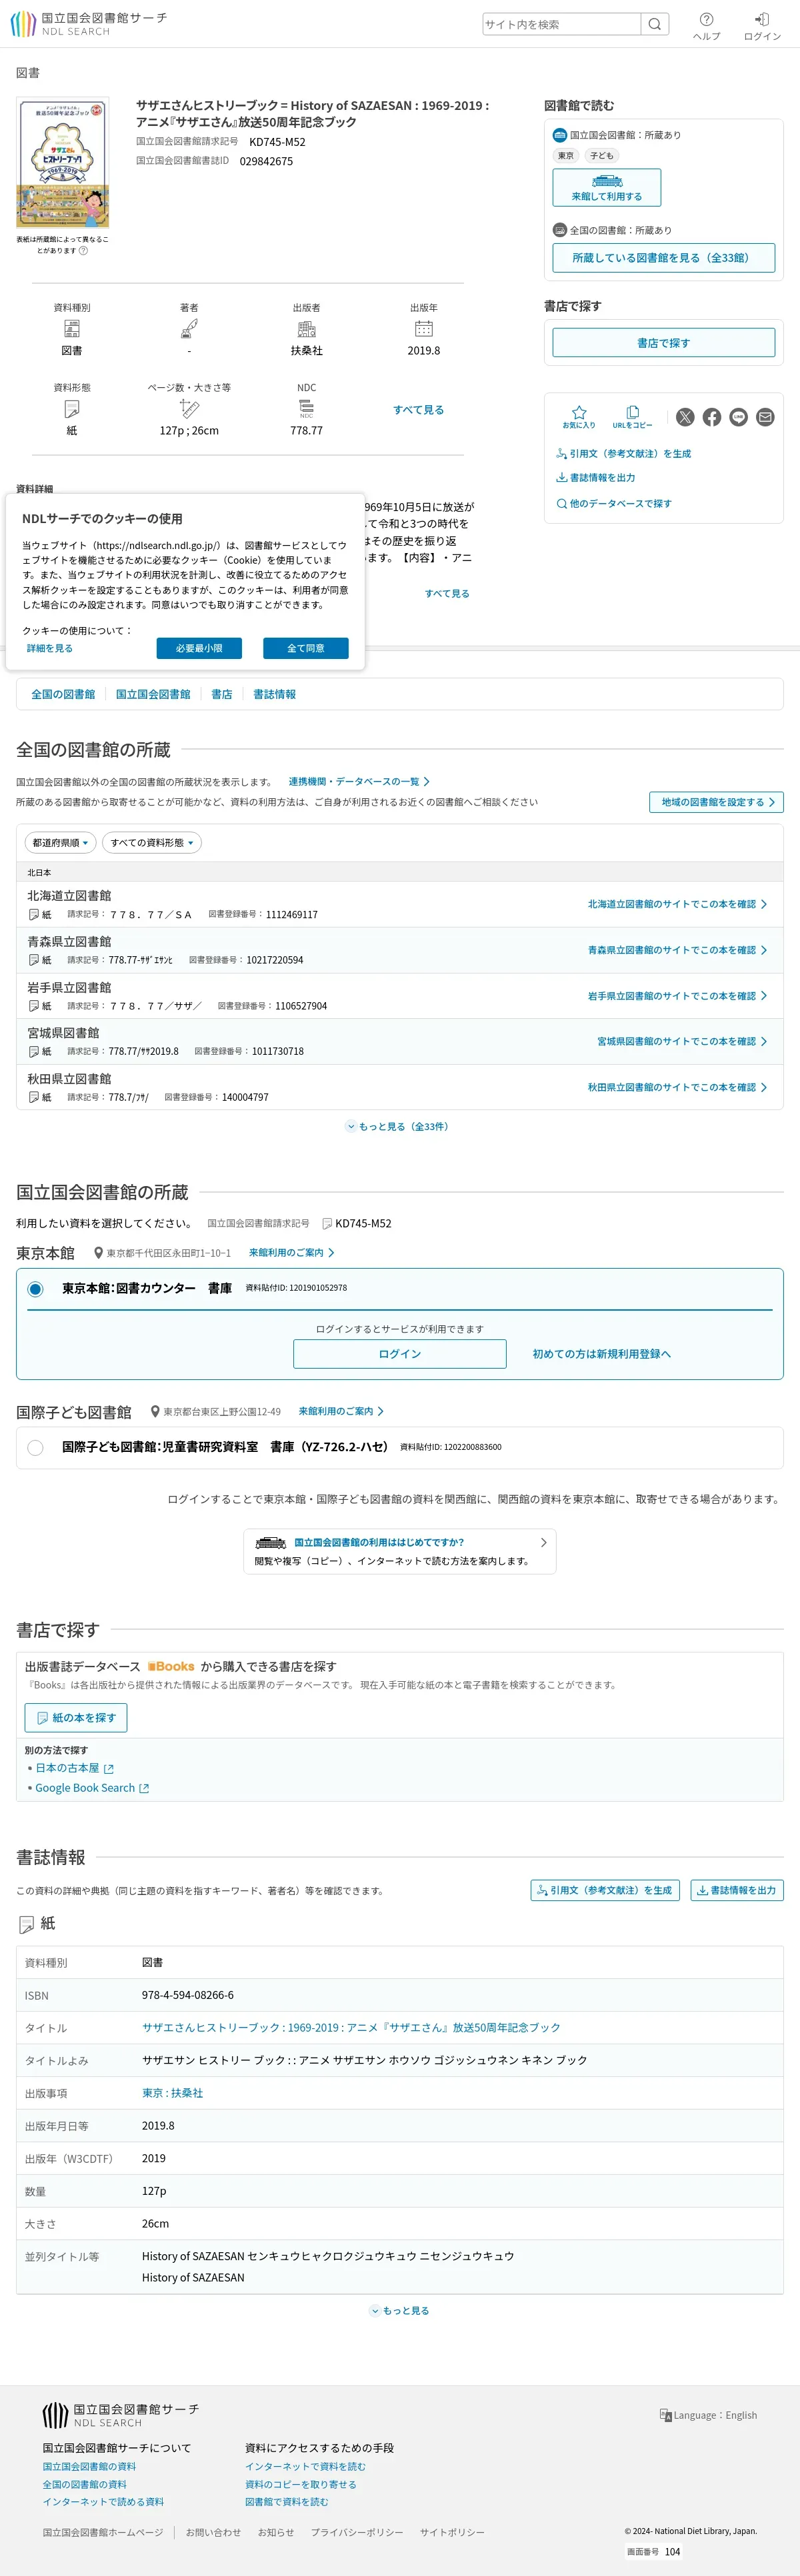The width and height of the screenshot is (800, 2576).
Task: Click the location pin icon beside 東京本館 address
Action: point(98,1253)
